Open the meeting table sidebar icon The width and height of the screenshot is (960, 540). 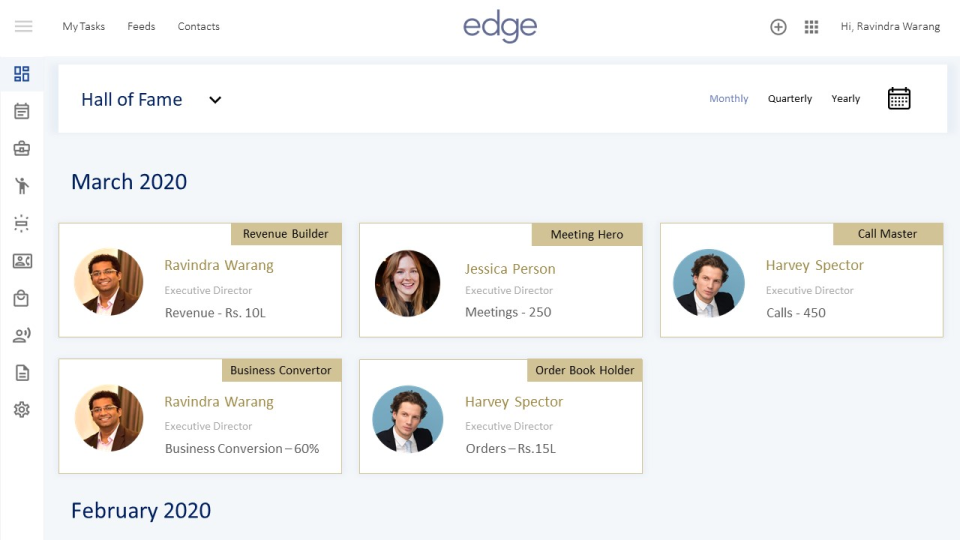[x=21, y=223]
